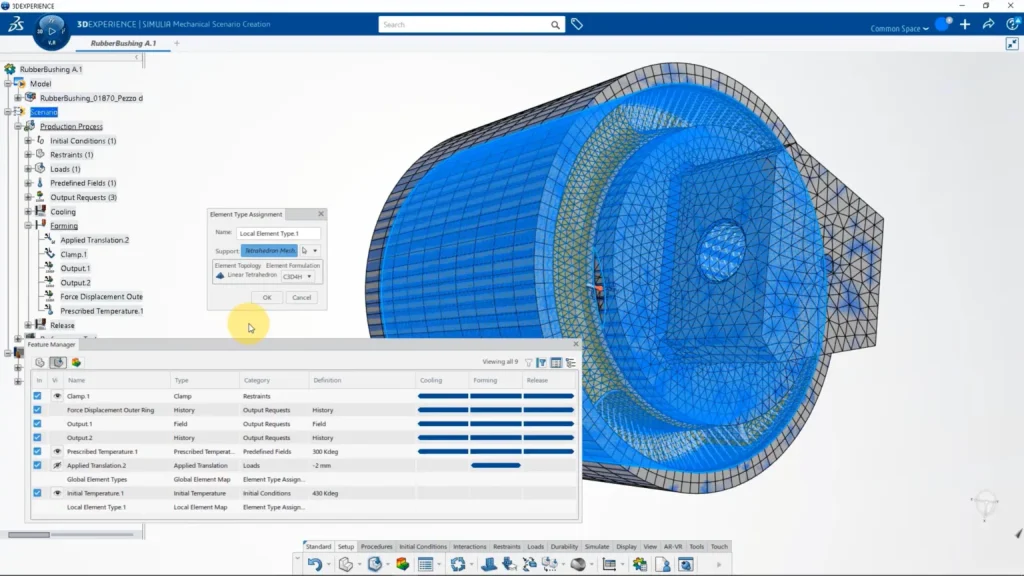
Task: Expand the Restraints (1) node
Action: coord(28,155)
